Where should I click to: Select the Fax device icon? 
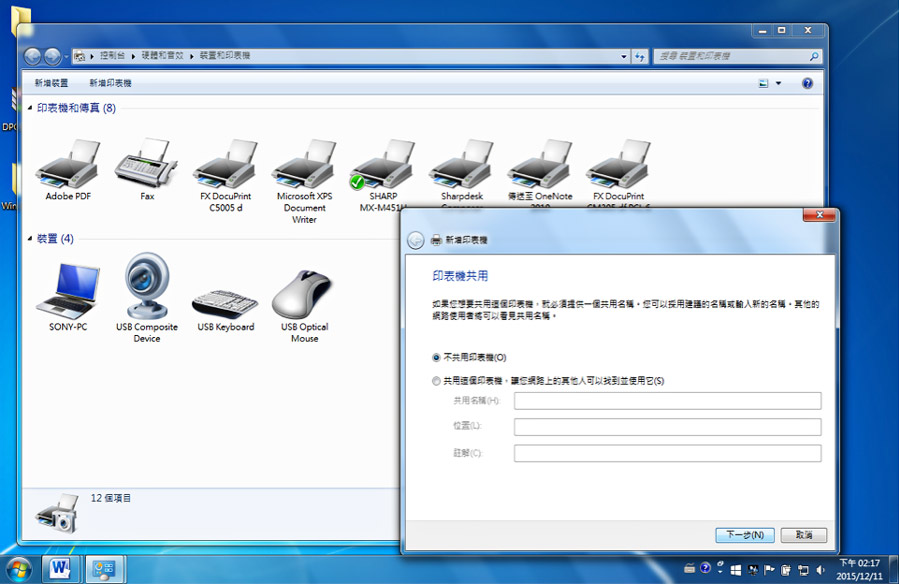(146, 170)
